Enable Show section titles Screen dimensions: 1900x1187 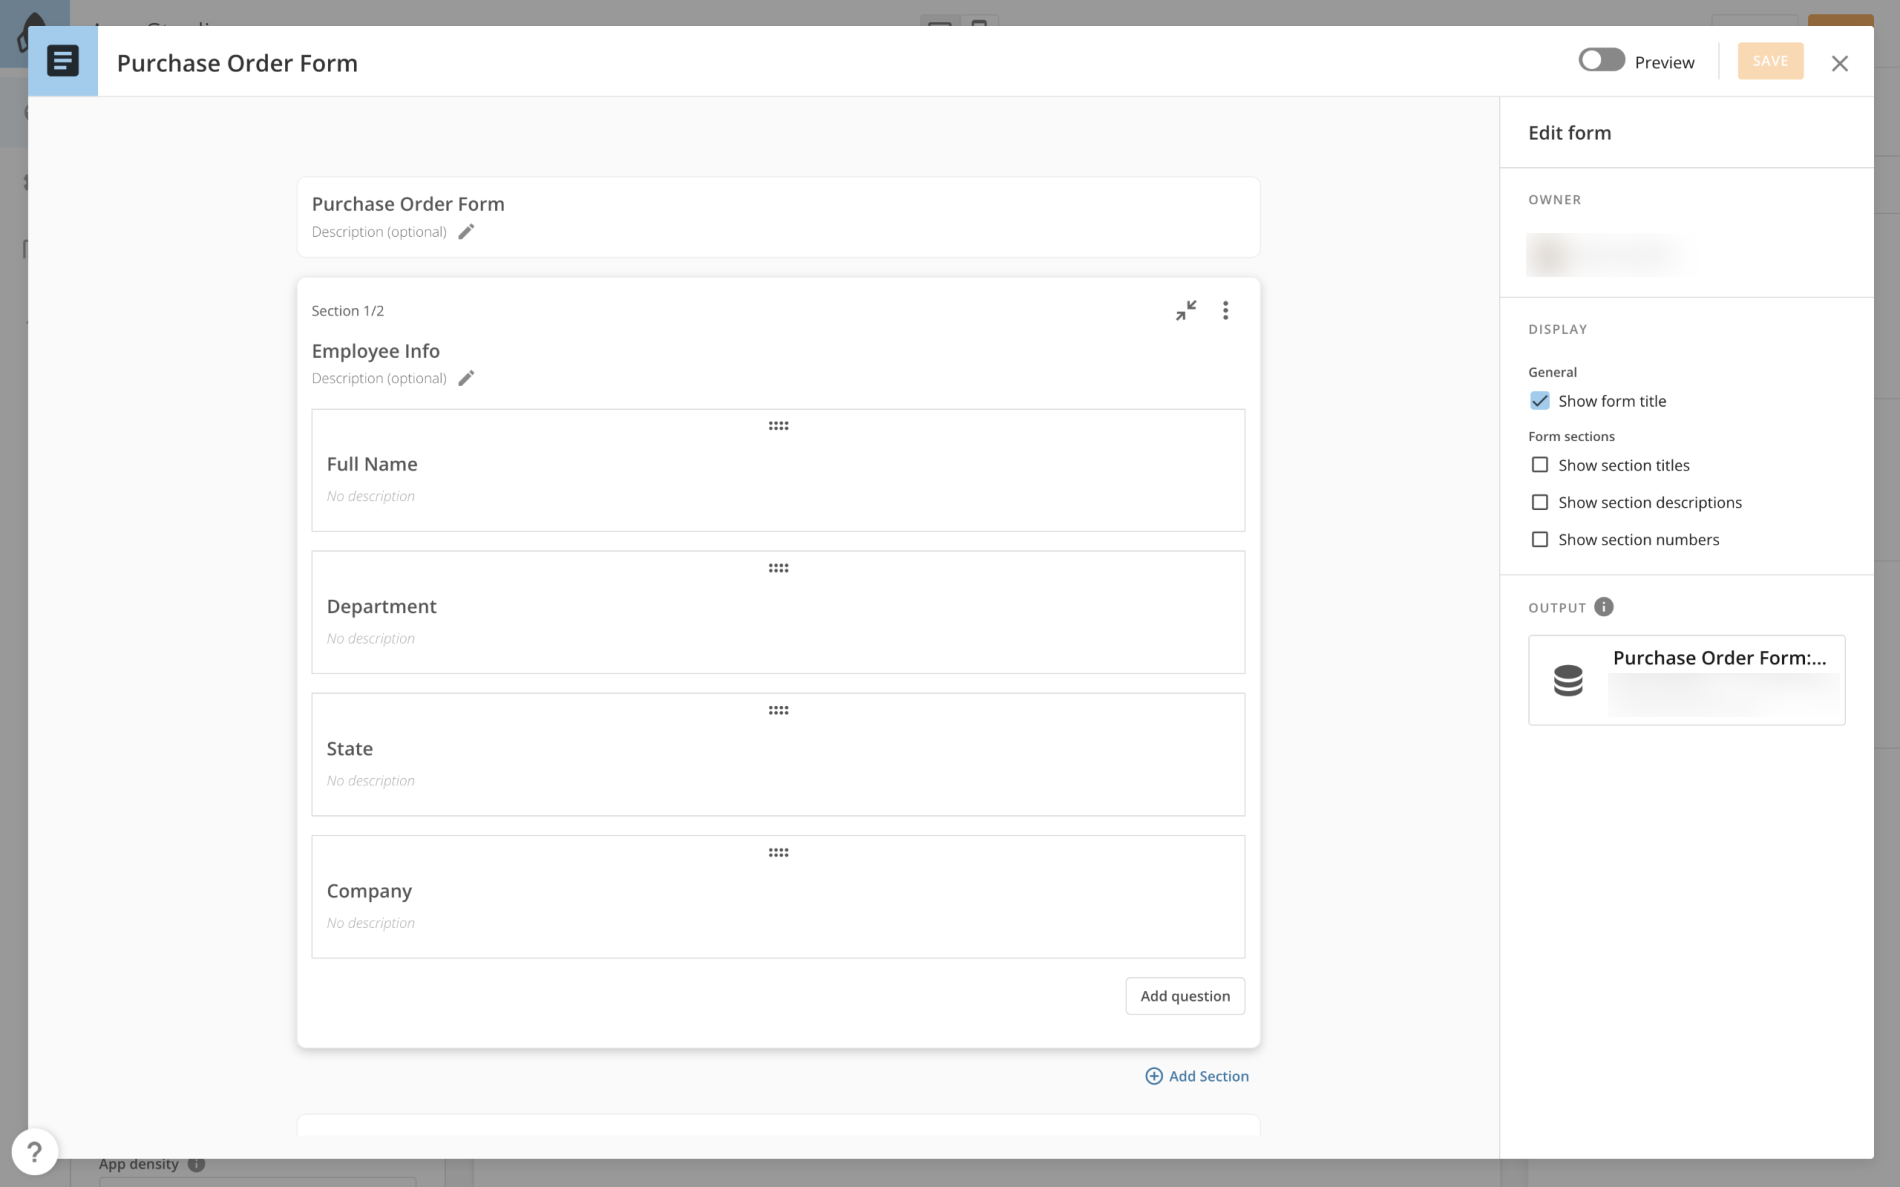[1540, 465]
